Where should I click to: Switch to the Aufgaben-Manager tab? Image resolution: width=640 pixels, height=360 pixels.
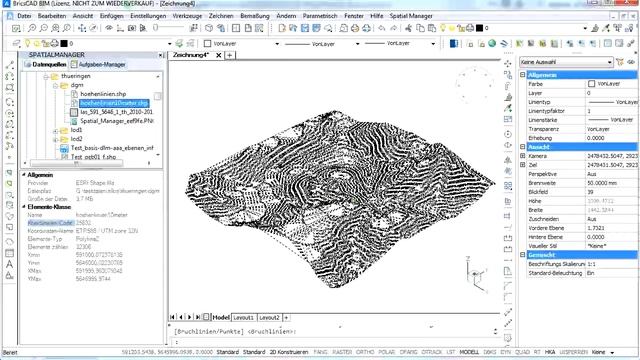98,64
